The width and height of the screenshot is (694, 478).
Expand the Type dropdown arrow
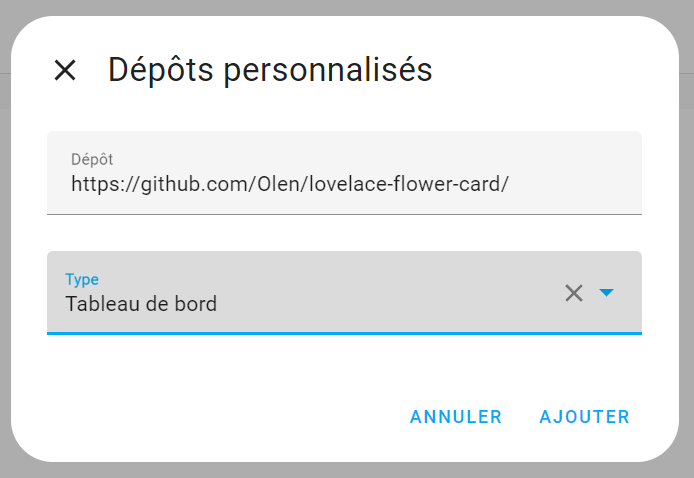pos(606,293)
